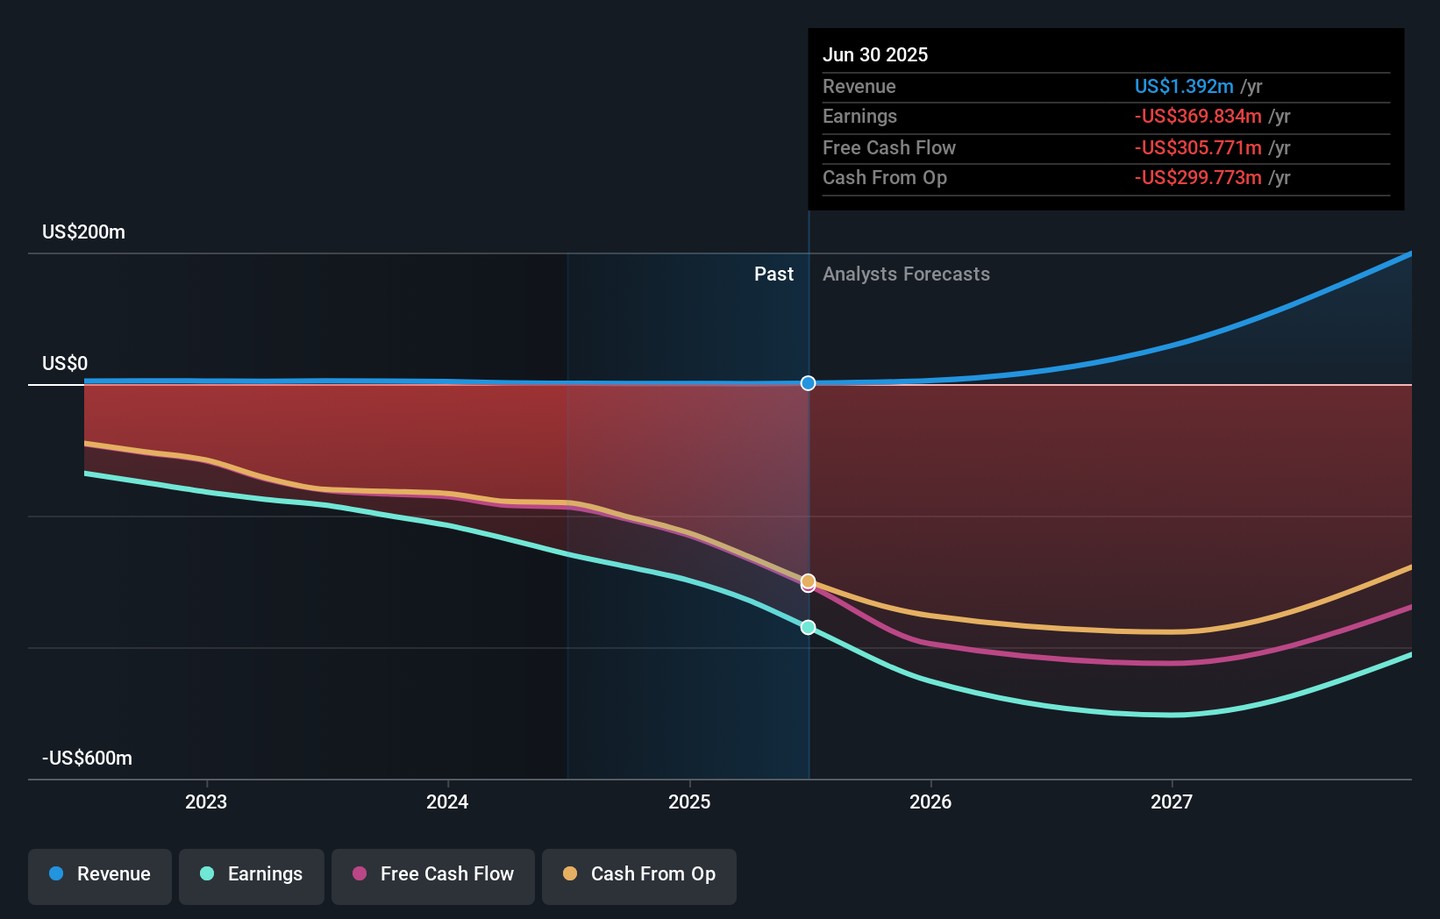Image resolution: width=1440 pixels, height=919 pixels.
Task: Click the US$200m y-axis label
Action: coord(84,232)
